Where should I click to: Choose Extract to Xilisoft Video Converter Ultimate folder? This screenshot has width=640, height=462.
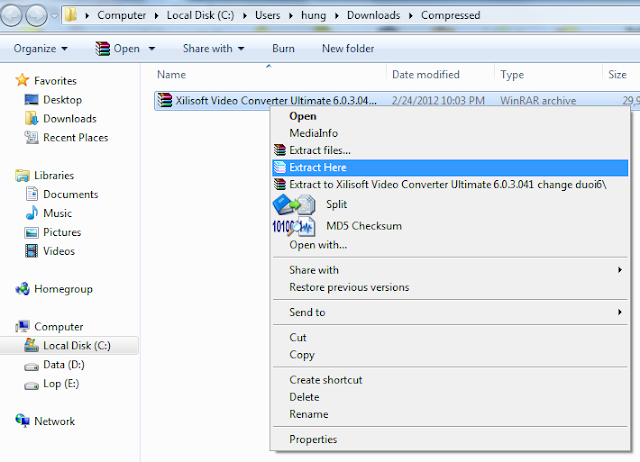point(450,184)
